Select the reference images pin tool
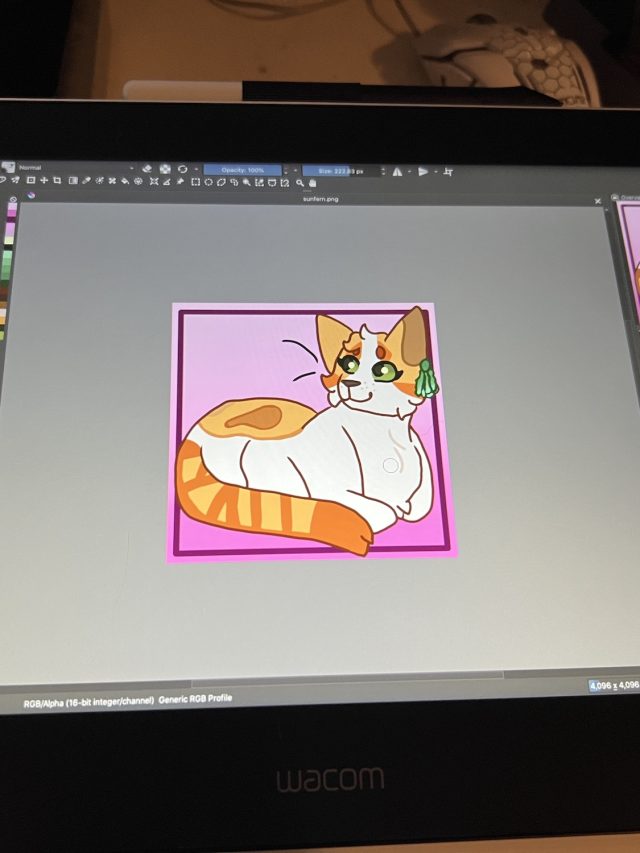 (x=180, y=181)
